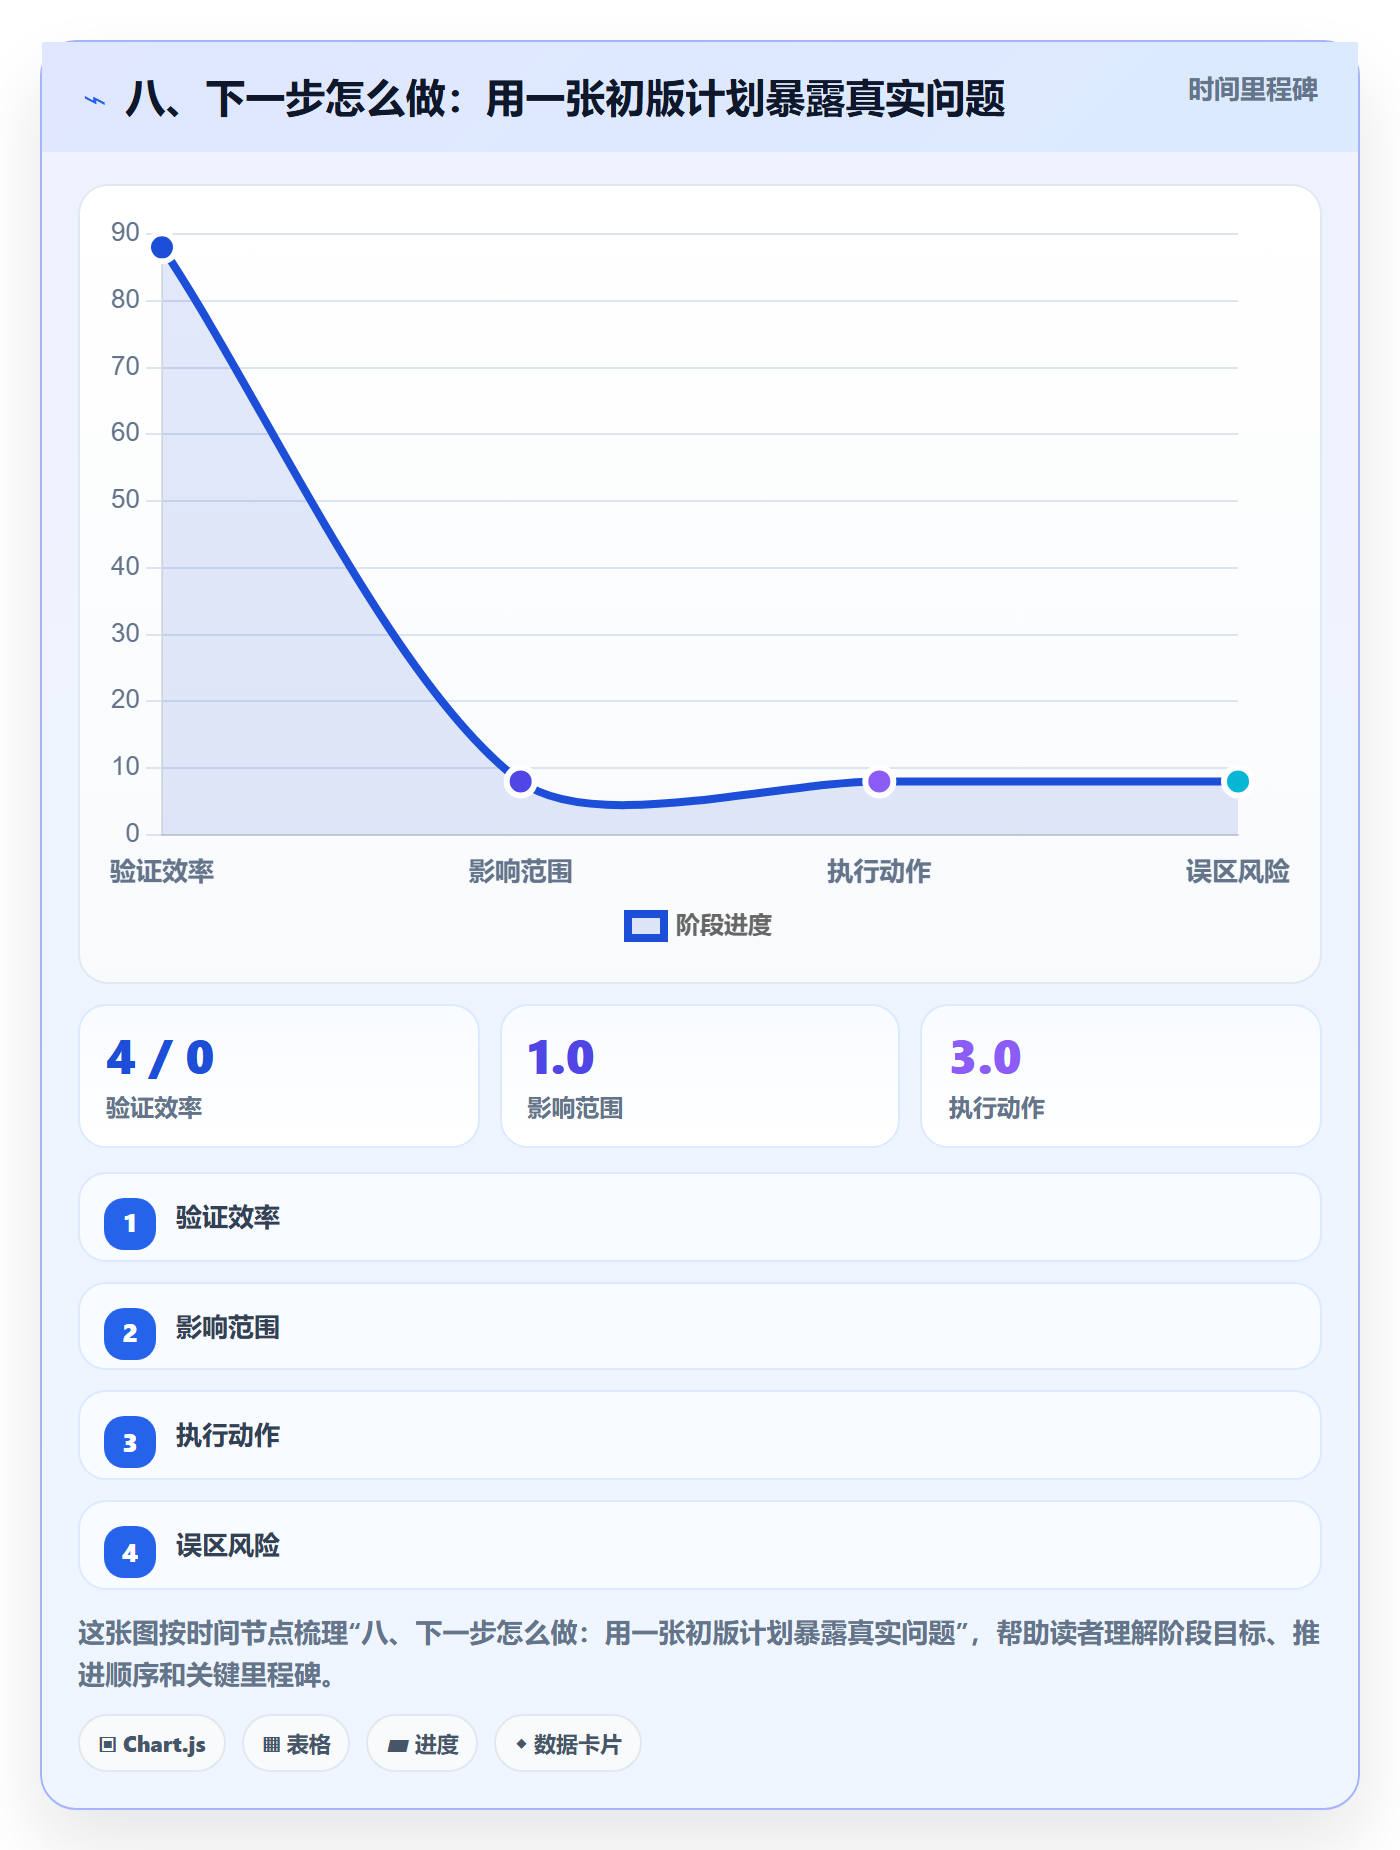This screenshot has height=1850, width=1400.
Task: Click the 数据卡片 tag
Action: tap(568, 1744)
